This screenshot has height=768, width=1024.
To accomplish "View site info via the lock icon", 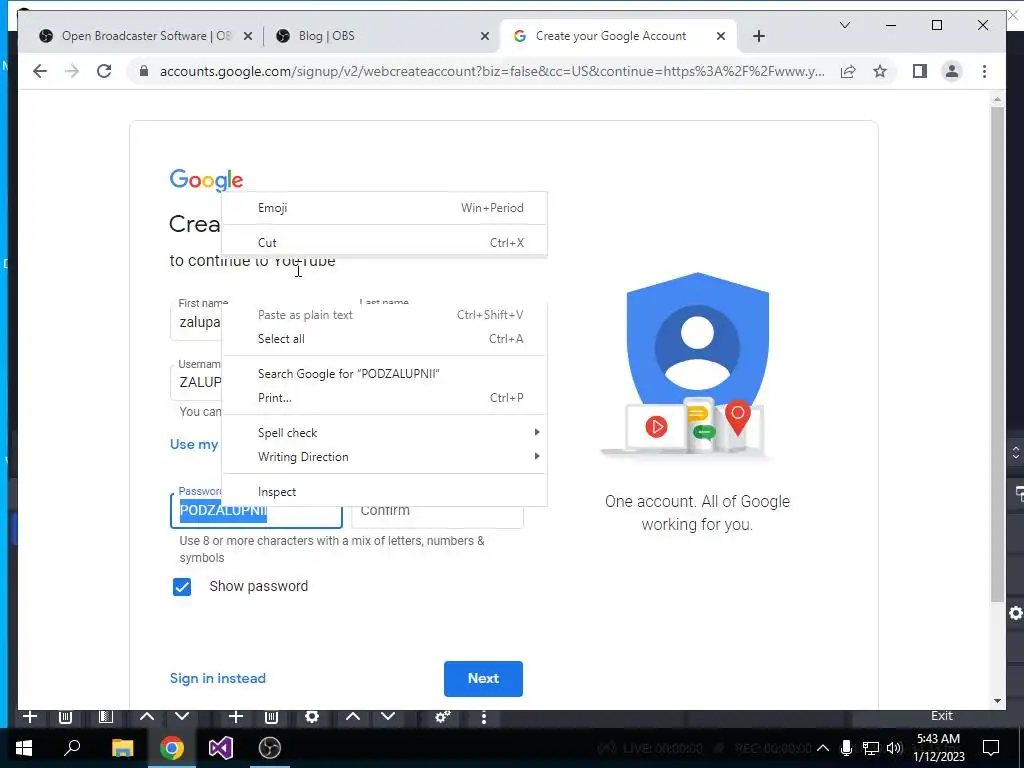I will pyautogui.click(x=144, y=71).
